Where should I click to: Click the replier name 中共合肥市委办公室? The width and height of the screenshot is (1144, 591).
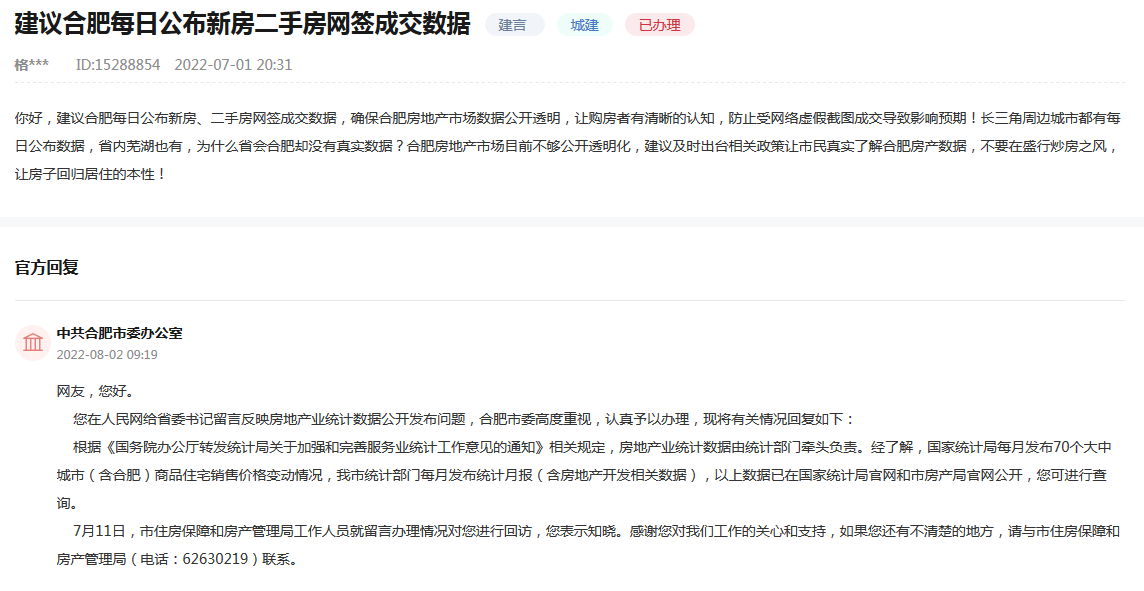coord(120,333)
